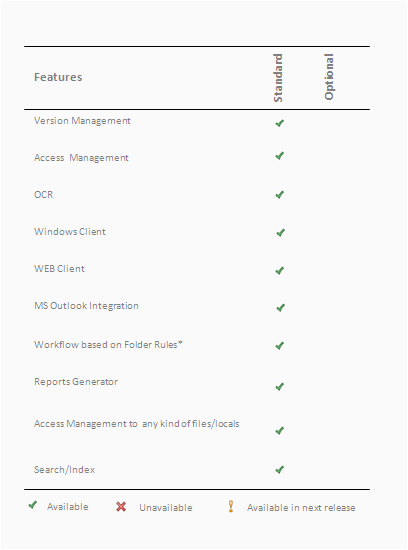Click the Features header text
408x550 pixels.
click(x=58, y=77)
